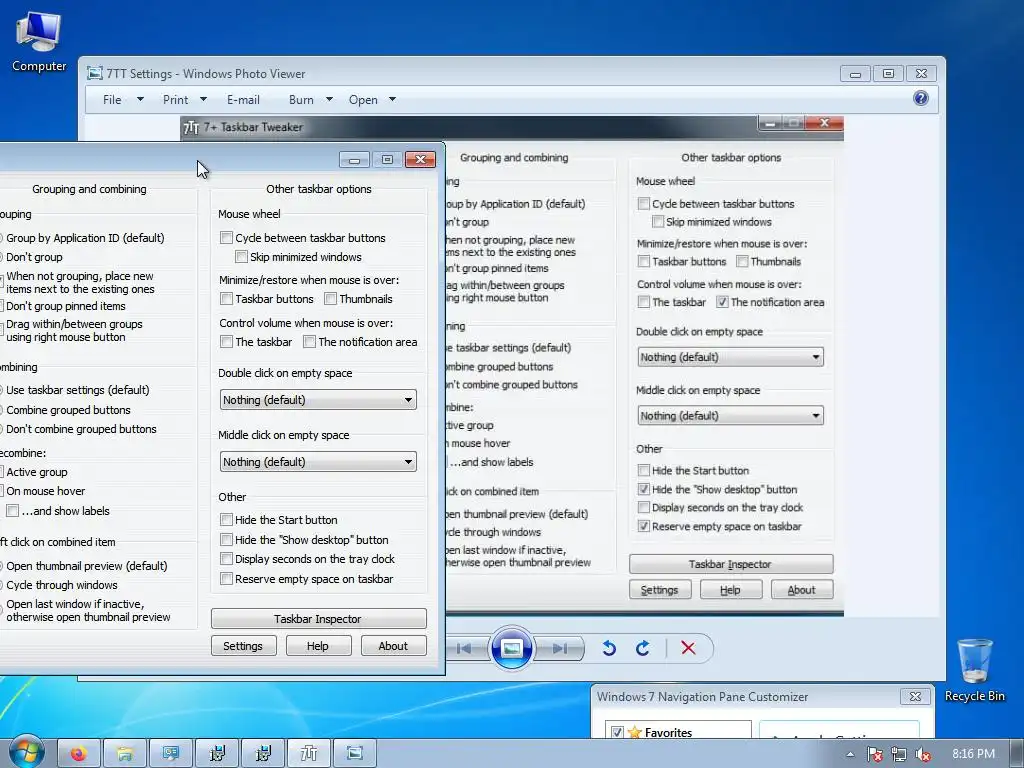Select Don't group option
The width and height of the screenshot is (1024, 768).
(34, 257)
